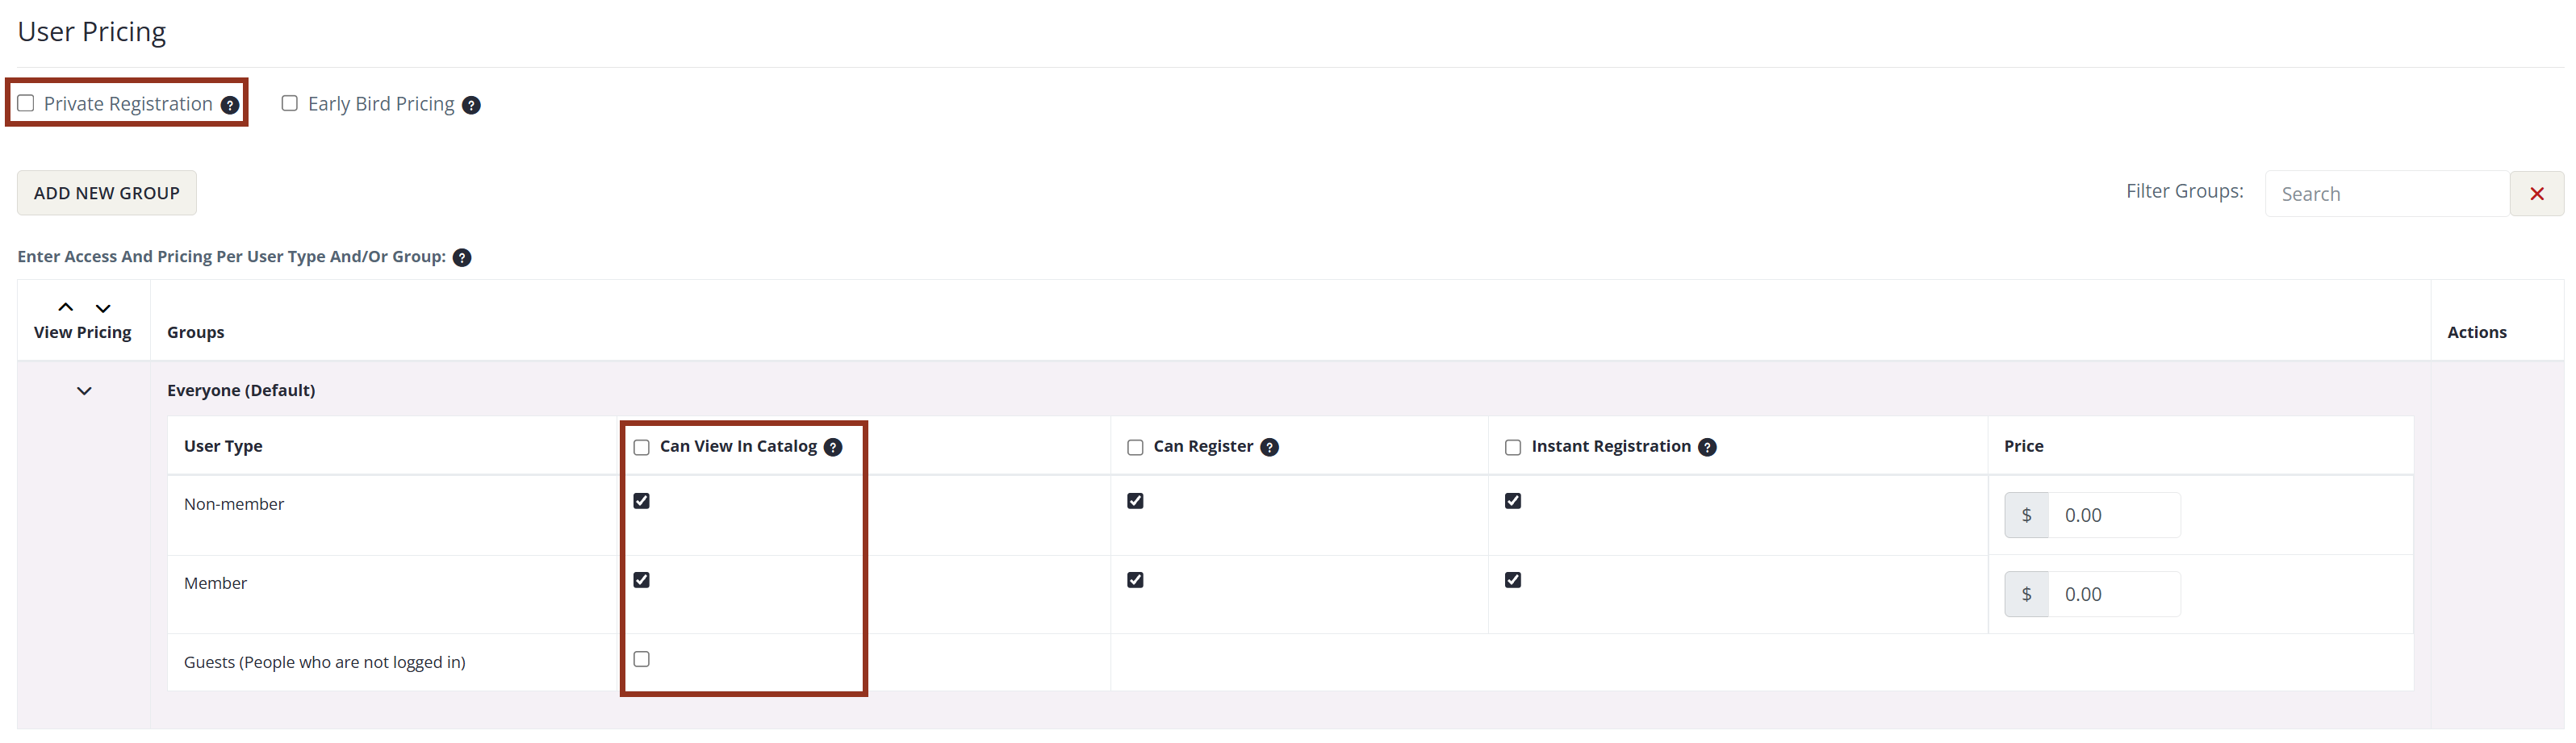The height and width of the screenshot is (743, 2576).
Task: Disable Can Register for Member row
Action: coord(1135,580)
